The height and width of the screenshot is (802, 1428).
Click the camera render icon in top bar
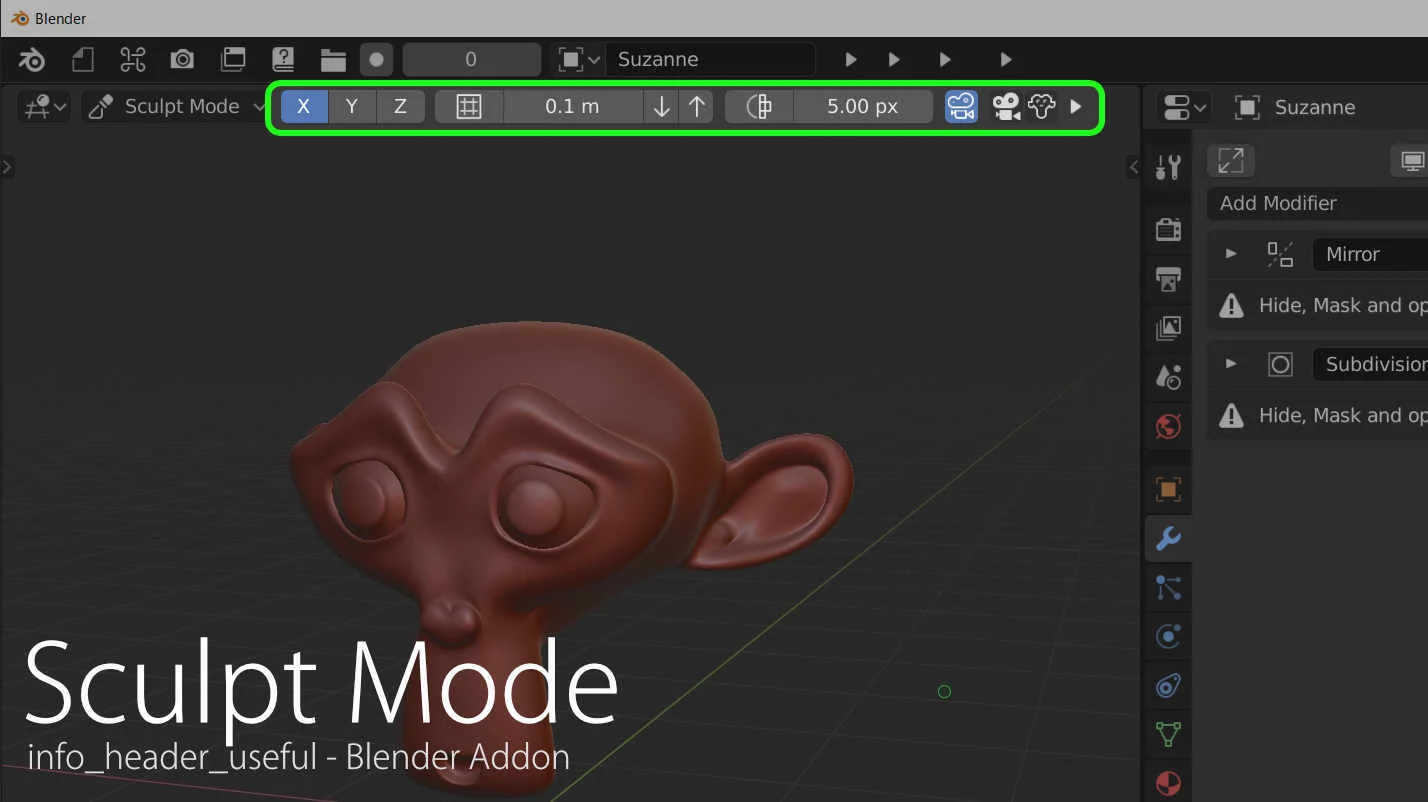pos(182,60)
